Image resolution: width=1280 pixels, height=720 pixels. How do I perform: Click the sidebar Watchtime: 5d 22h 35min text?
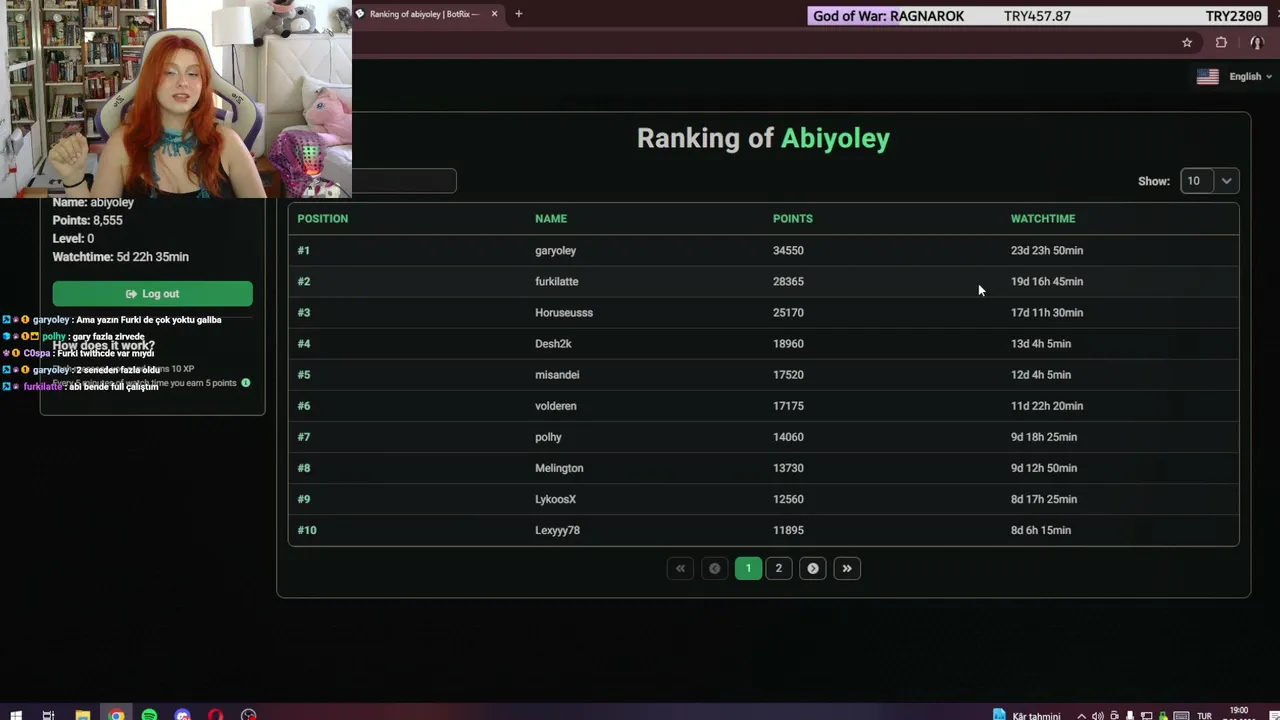[121, 257]
